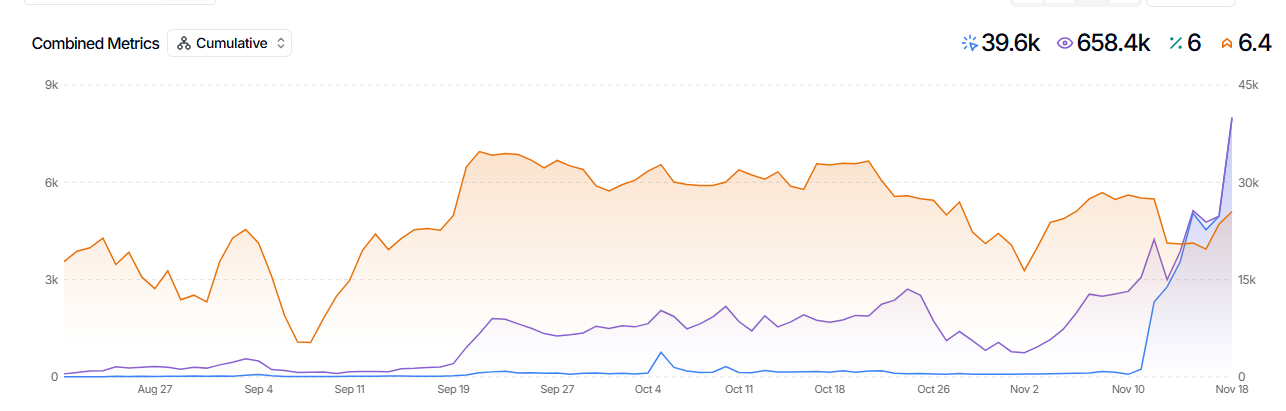Click the 9k left axis label
Viewport: 1286px width, 411px height.
coord(50,86)
